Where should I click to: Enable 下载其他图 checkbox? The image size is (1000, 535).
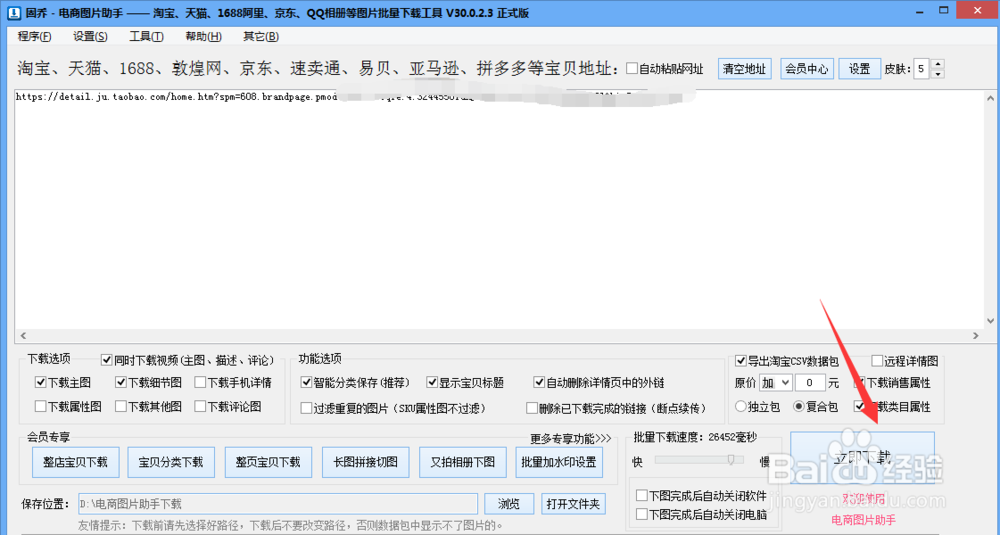121,406
